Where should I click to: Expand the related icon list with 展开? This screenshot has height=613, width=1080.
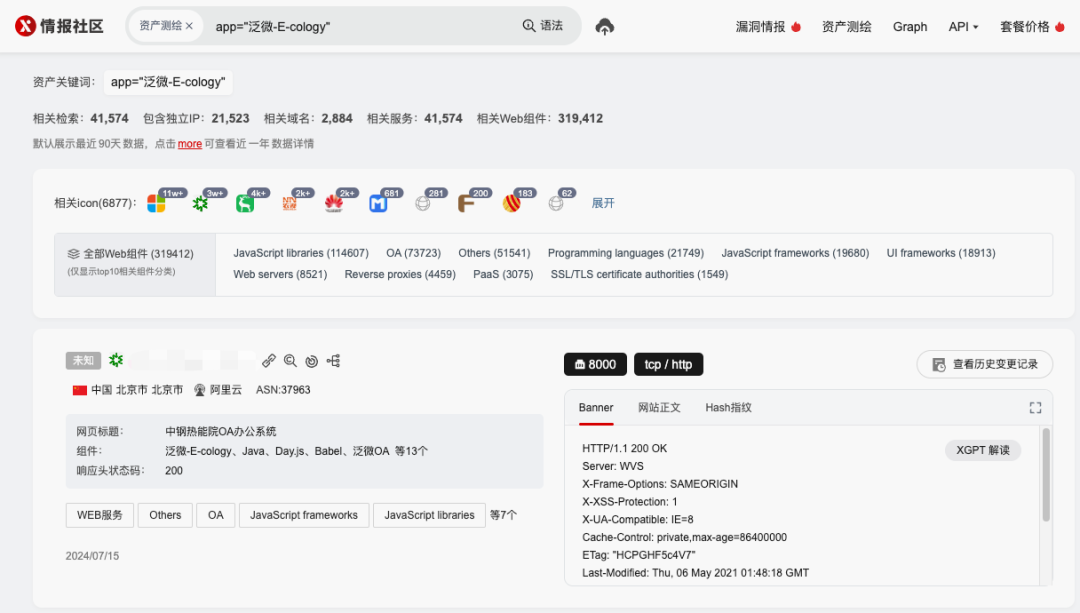603,203
